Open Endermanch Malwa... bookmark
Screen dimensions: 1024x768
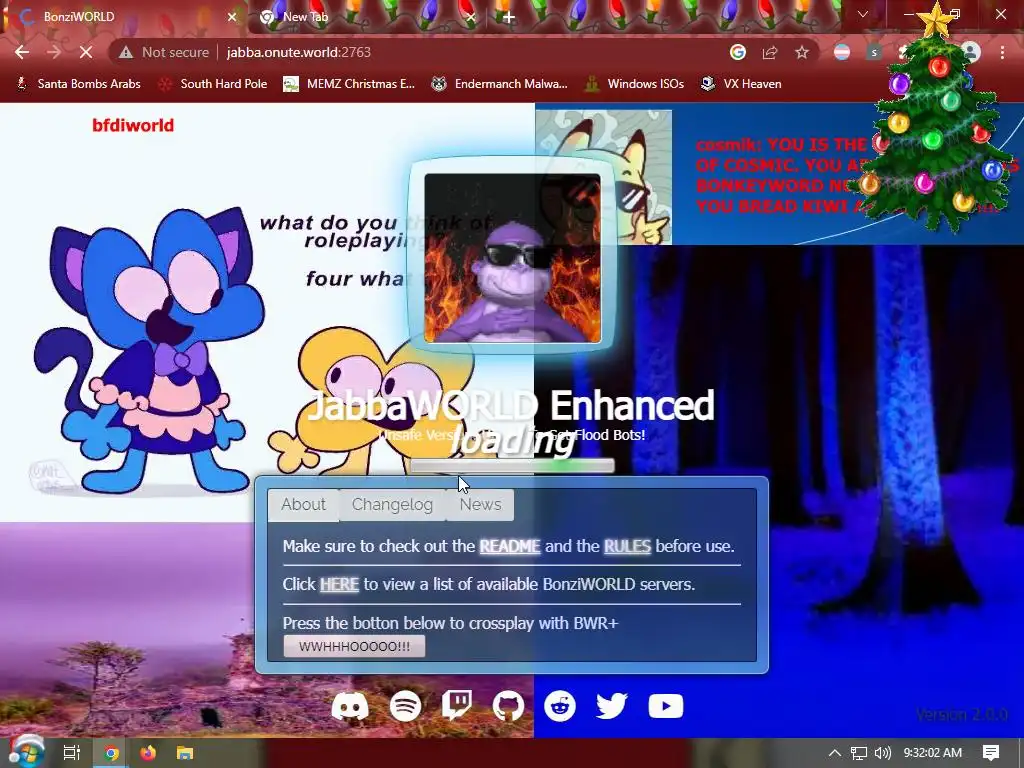pos(500,84)
